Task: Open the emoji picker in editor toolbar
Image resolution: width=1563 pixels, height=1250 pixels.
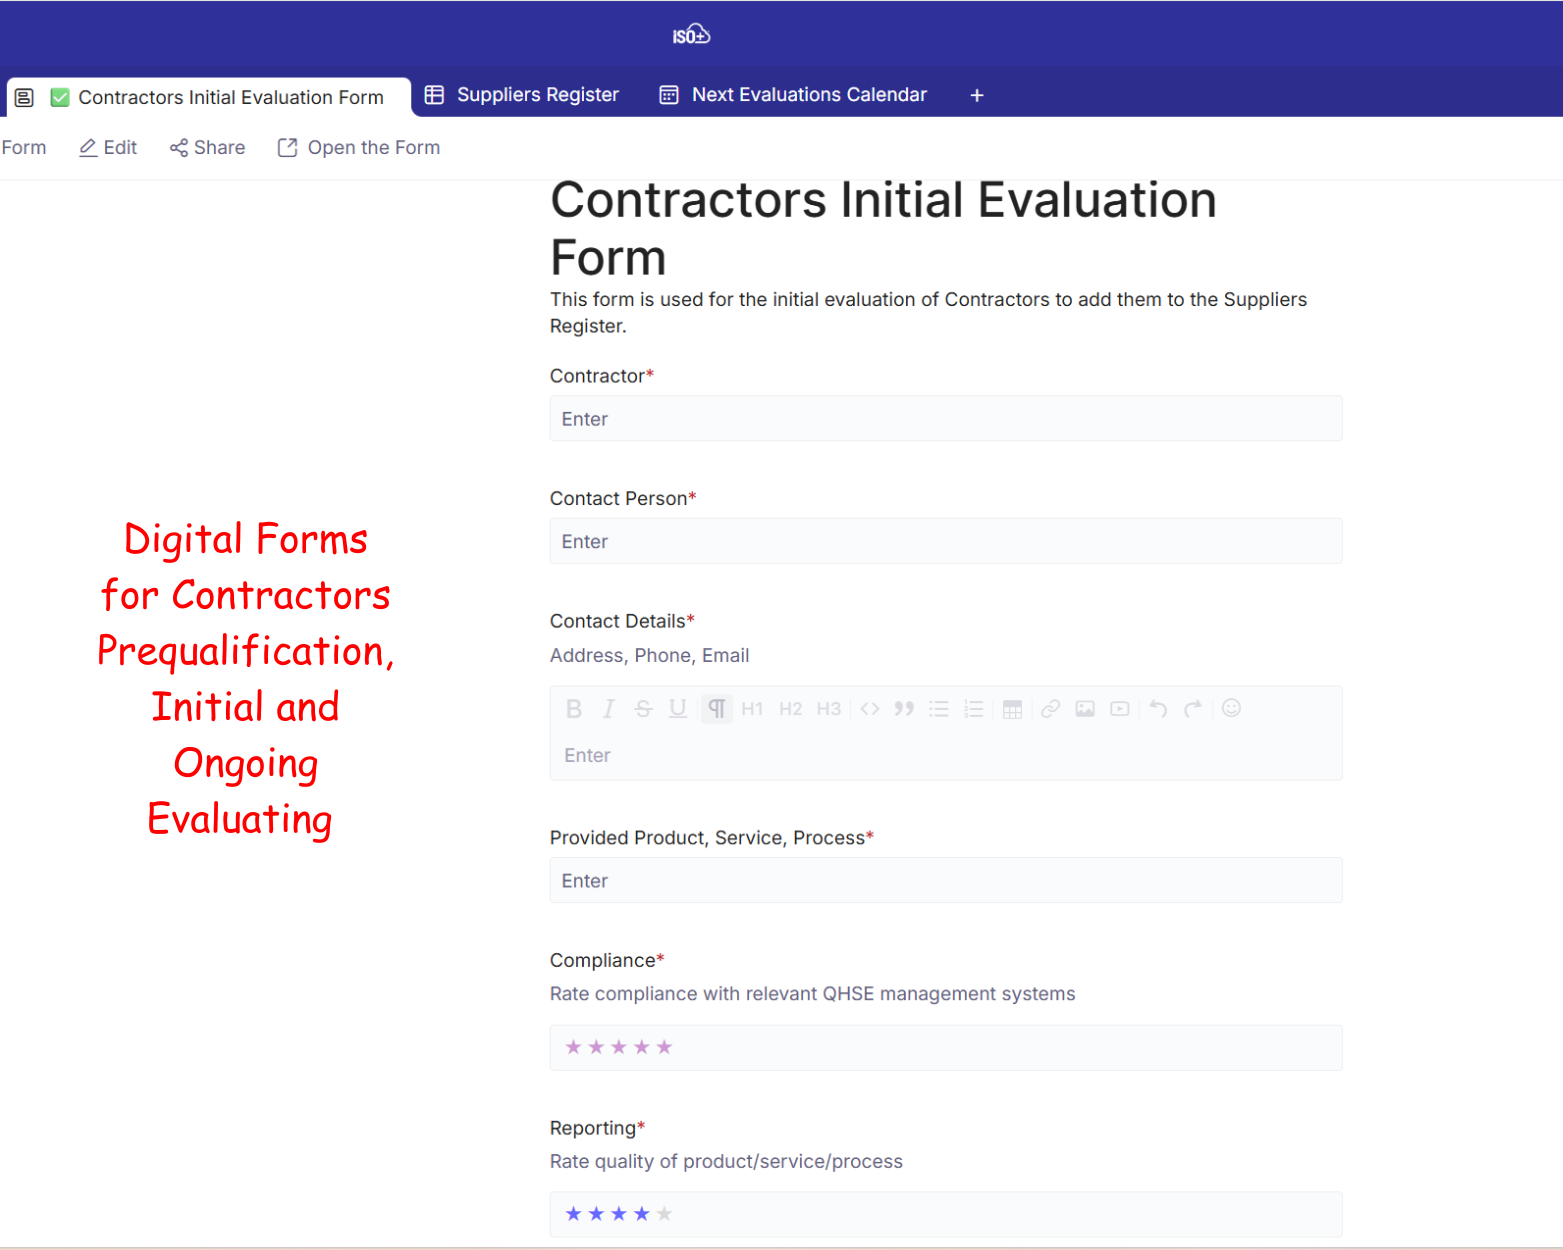Action: coord(1232,708)
